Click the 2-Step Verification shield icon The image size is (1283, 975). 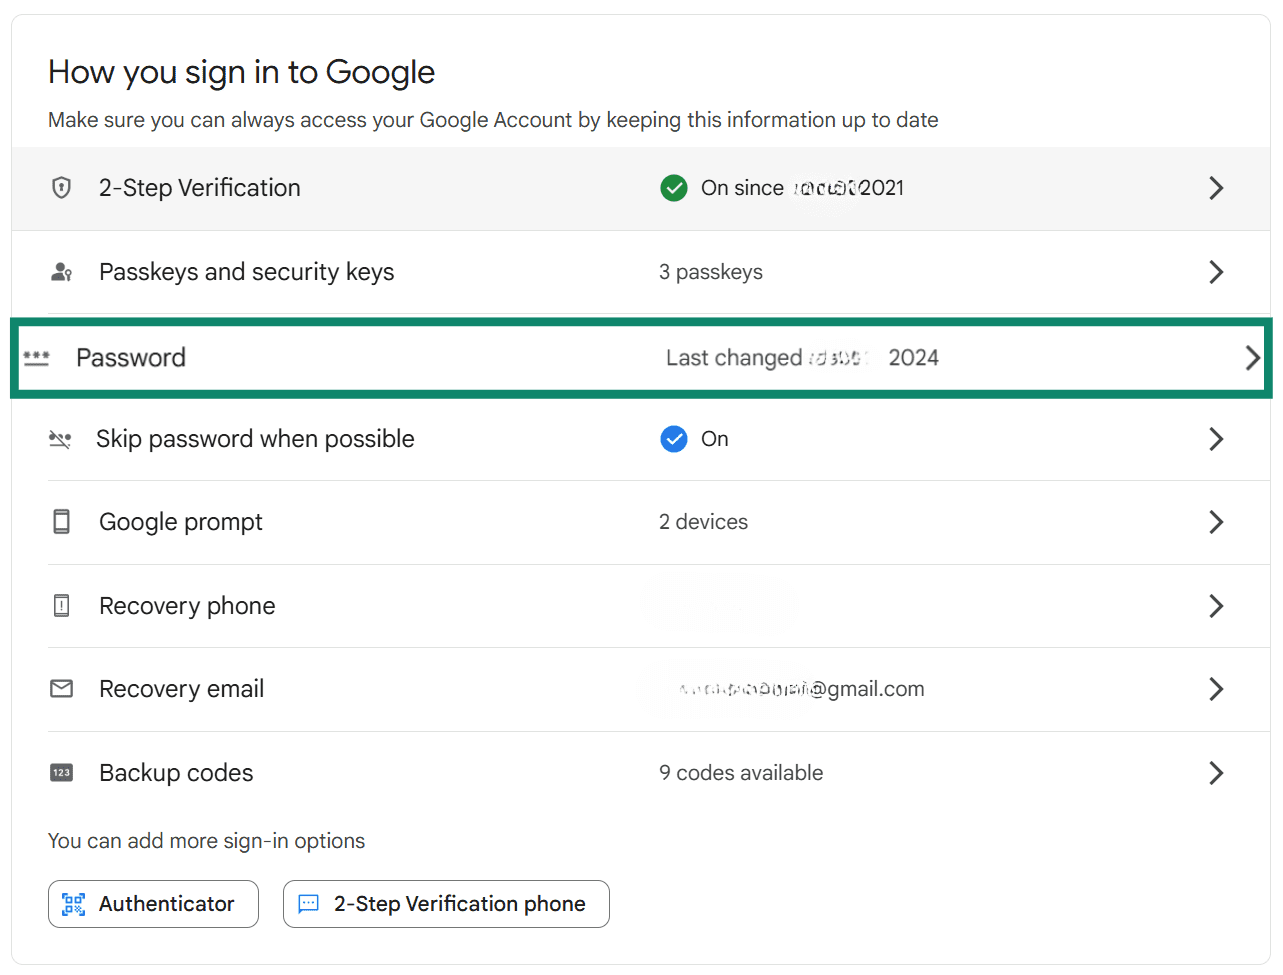tap(61, 188)
